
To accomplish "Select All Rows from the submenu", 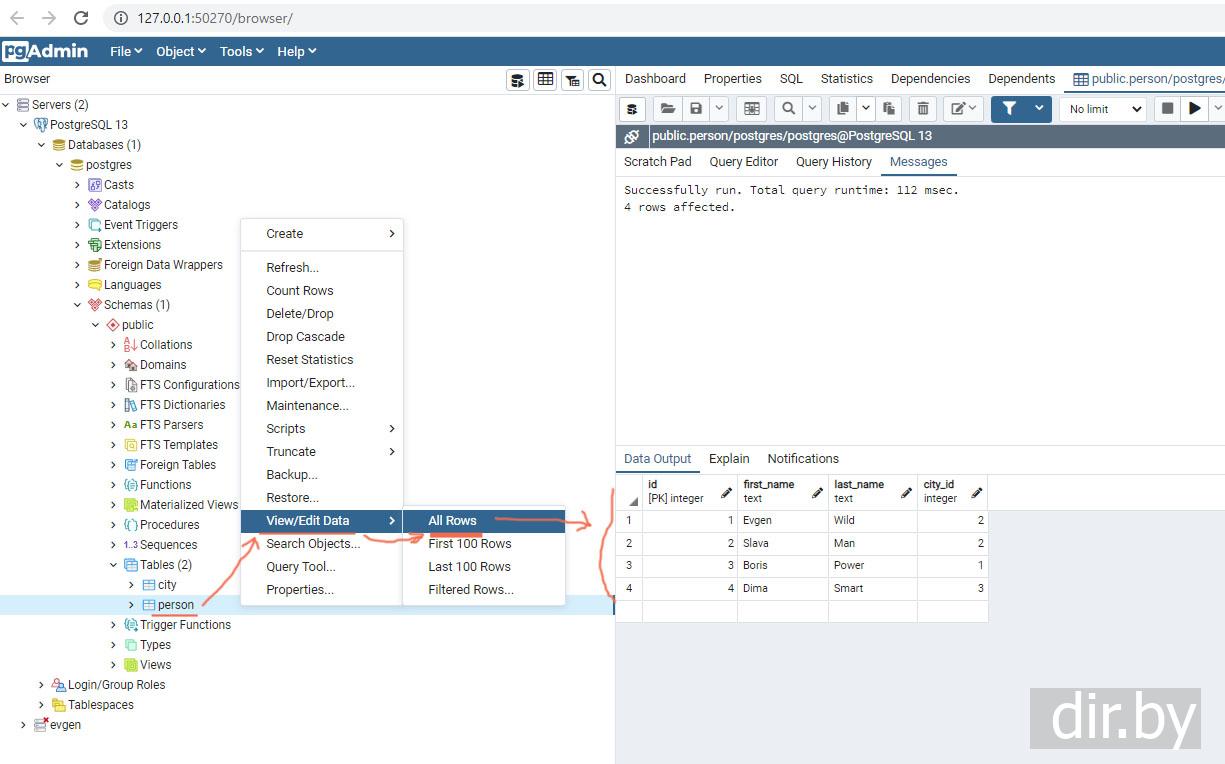I will click(x=452, y=521).
